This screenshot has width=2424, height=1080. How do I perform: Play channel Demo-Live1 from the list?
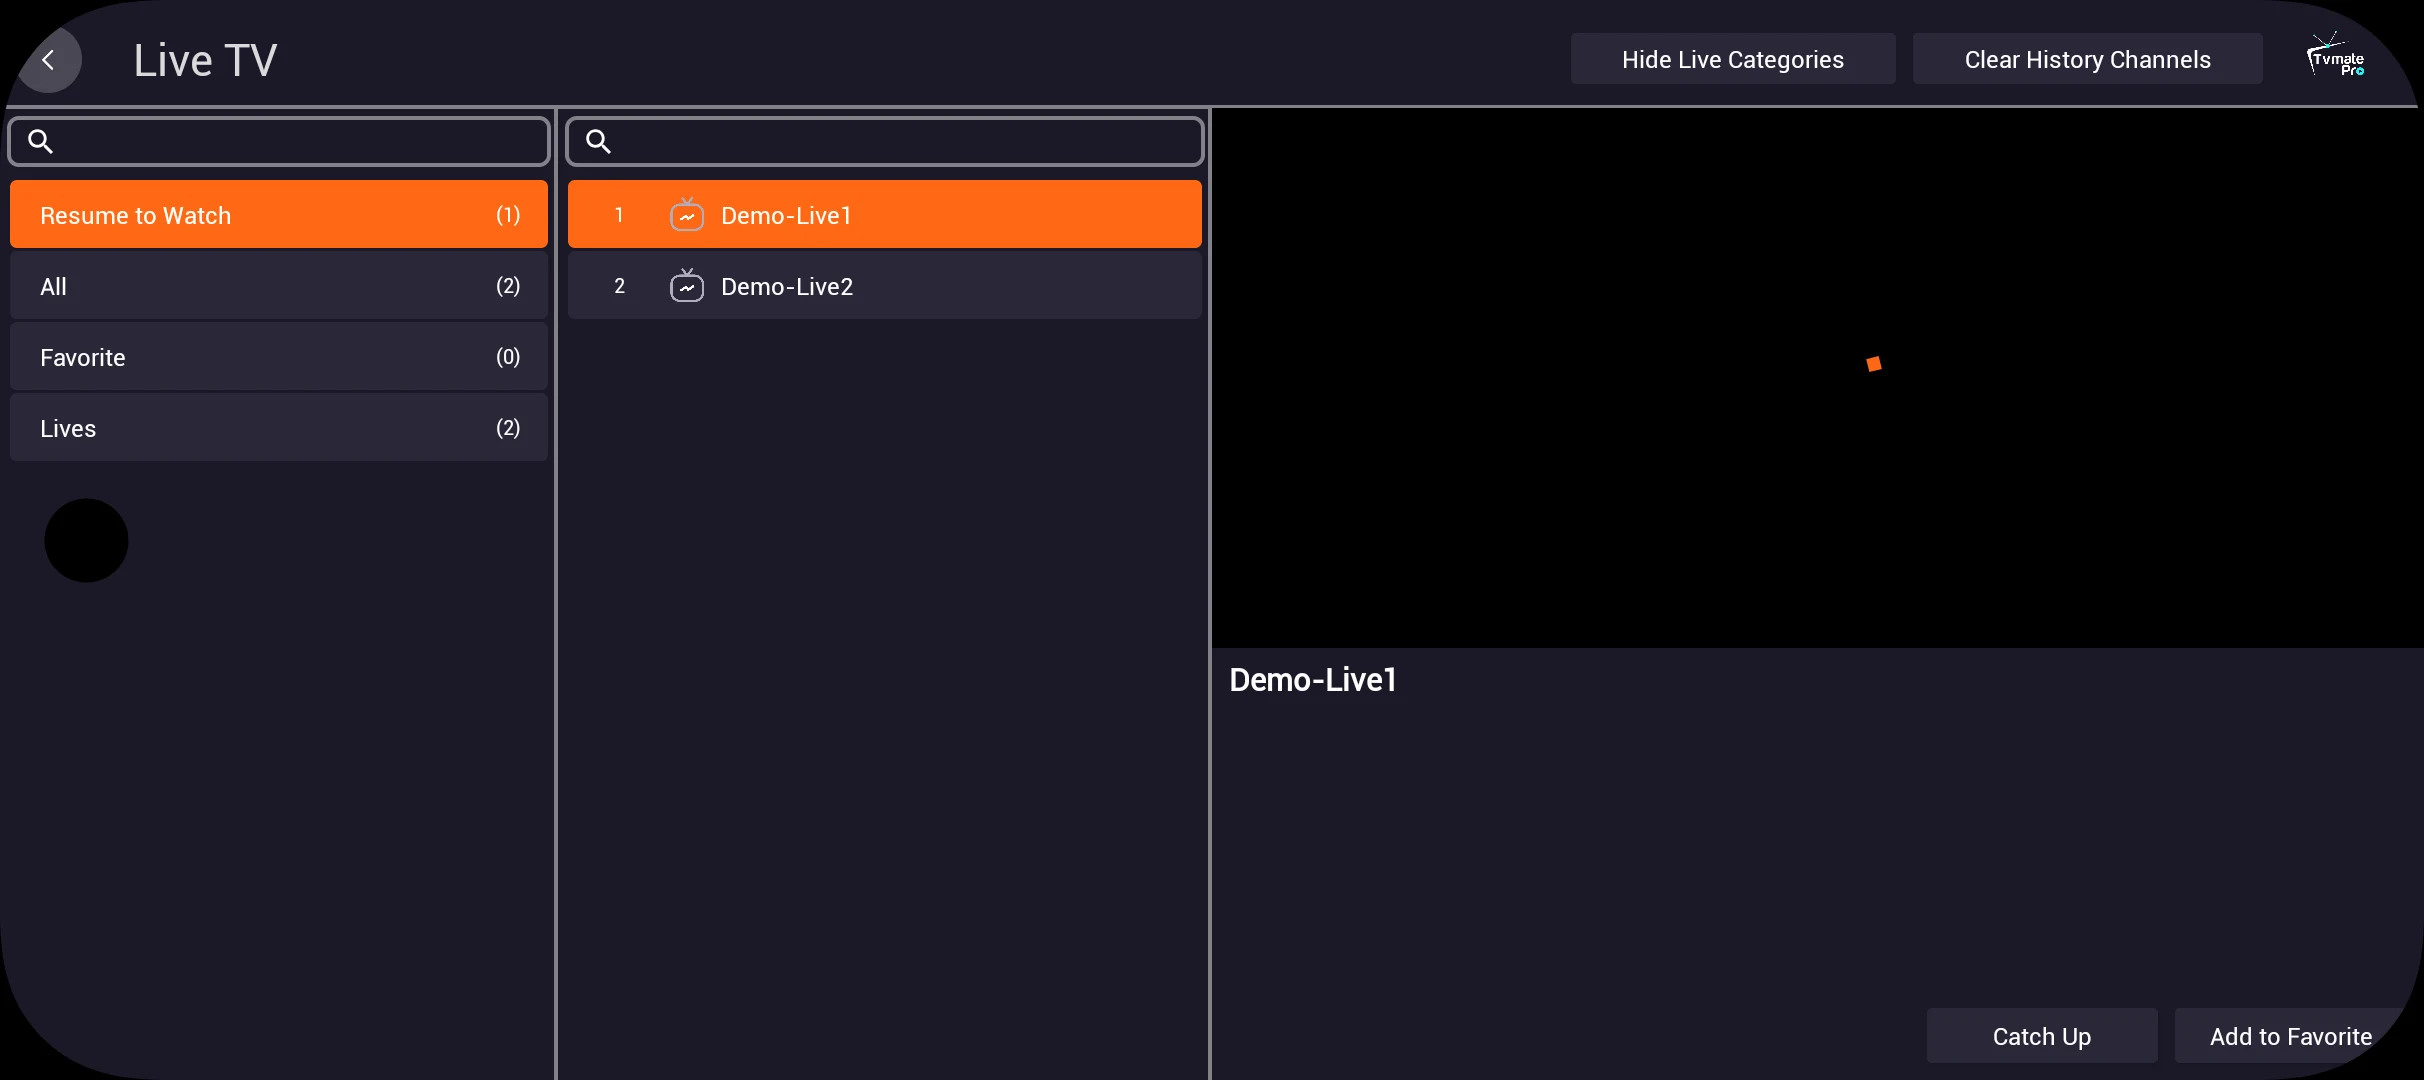pos(885,214)
